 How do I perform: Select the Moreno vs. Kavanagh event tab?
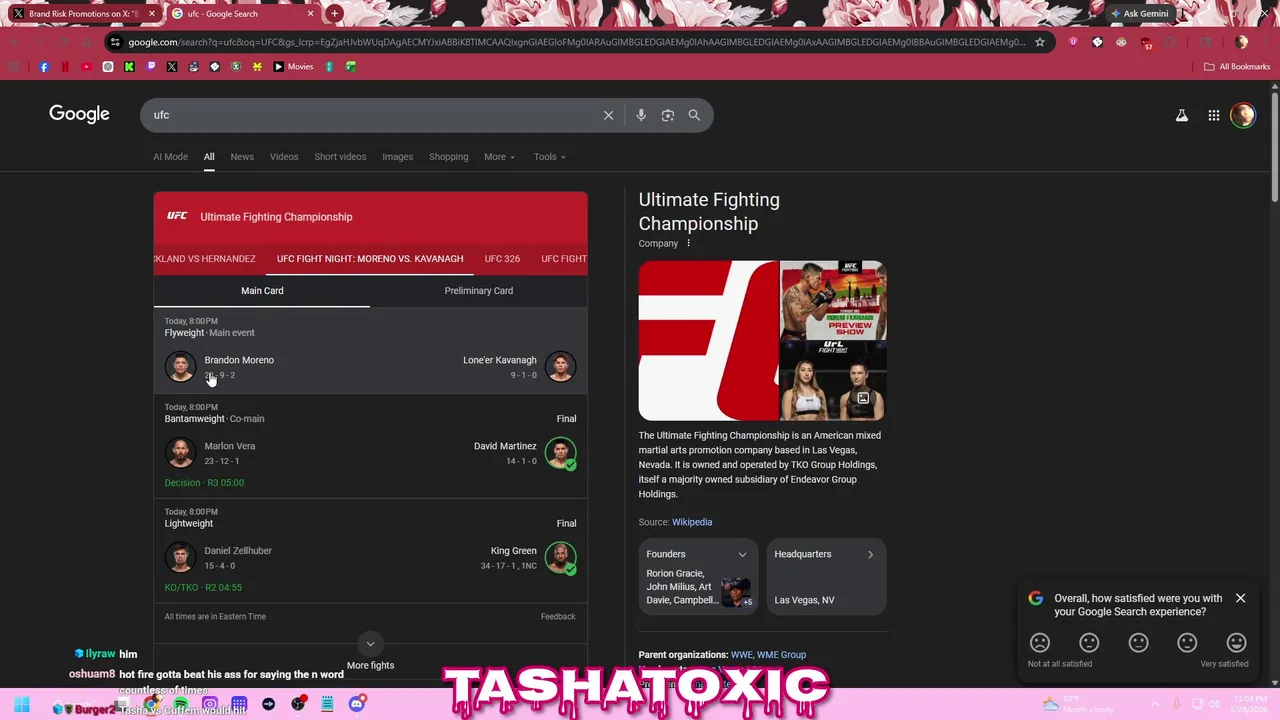coord(370,259)
